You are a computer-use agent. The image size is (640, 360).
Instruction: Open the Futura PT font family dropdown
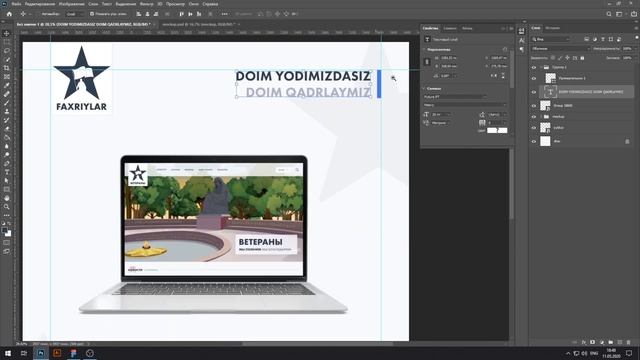coord(455,97)
